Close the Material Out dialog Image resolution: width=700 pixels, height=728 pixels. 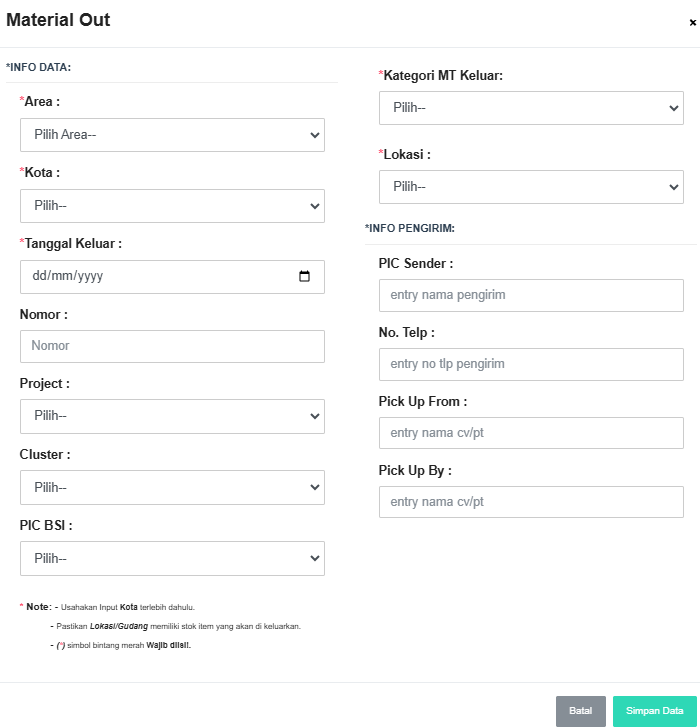(x=692, y=22)
